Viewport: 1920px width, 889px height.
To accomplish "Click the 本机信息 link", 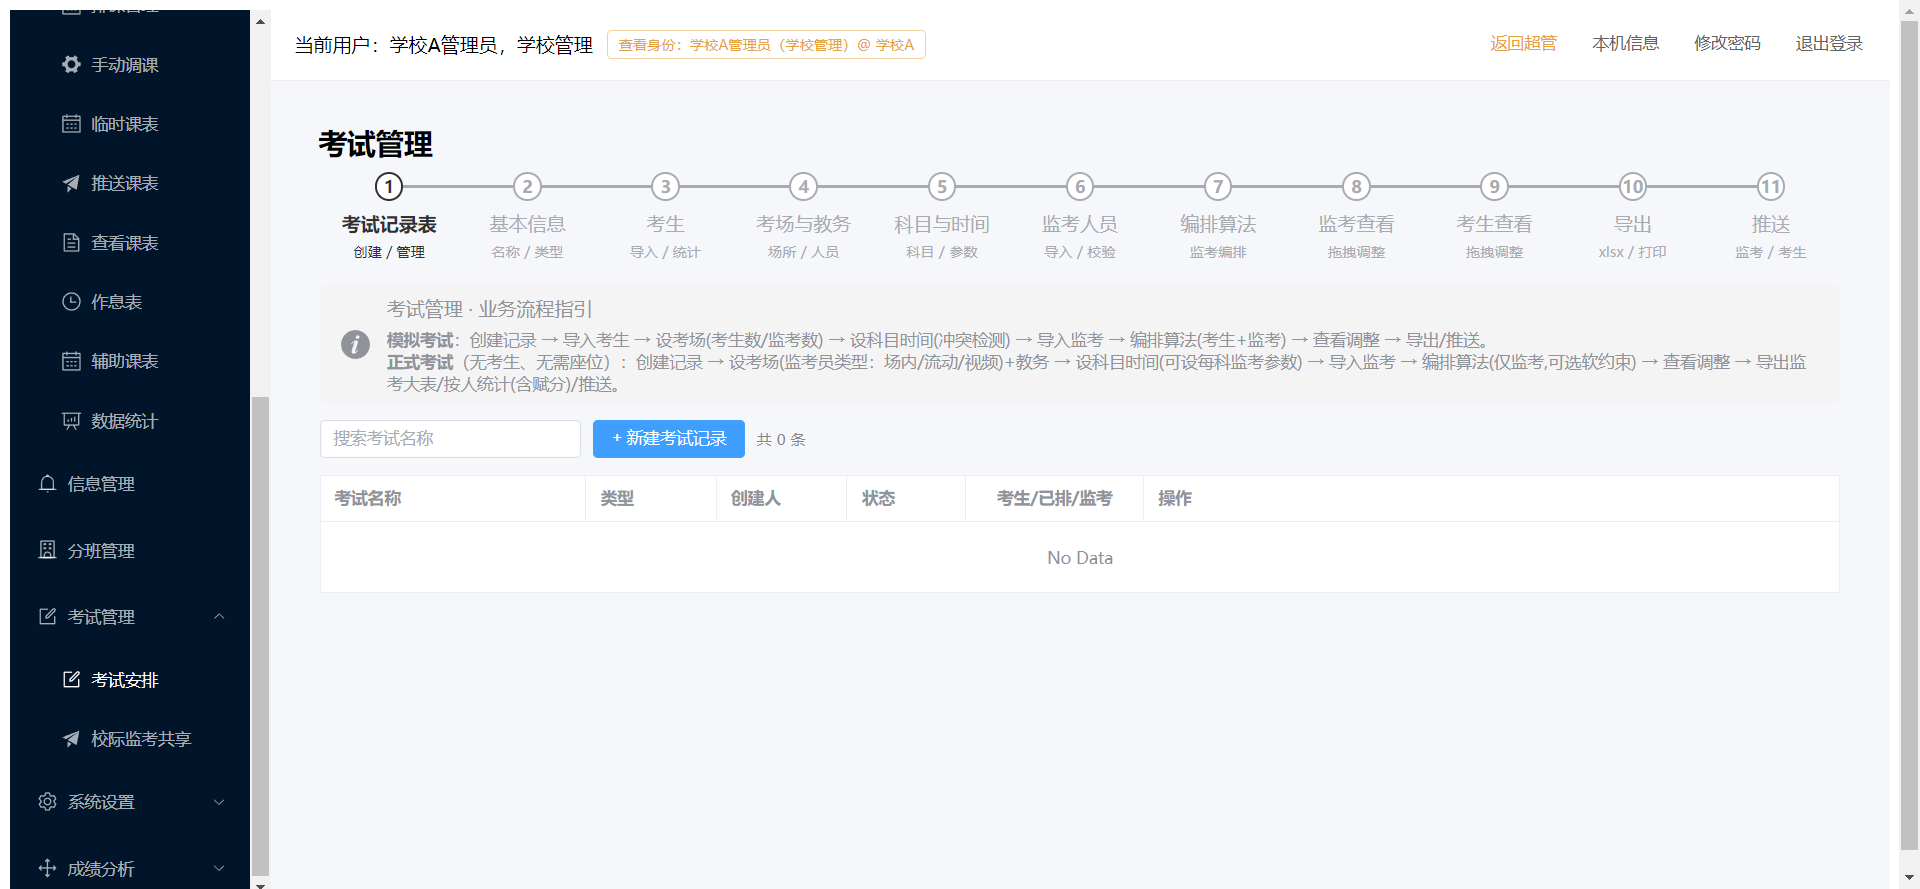I will pyautogui.click(x=1625, y=43).
